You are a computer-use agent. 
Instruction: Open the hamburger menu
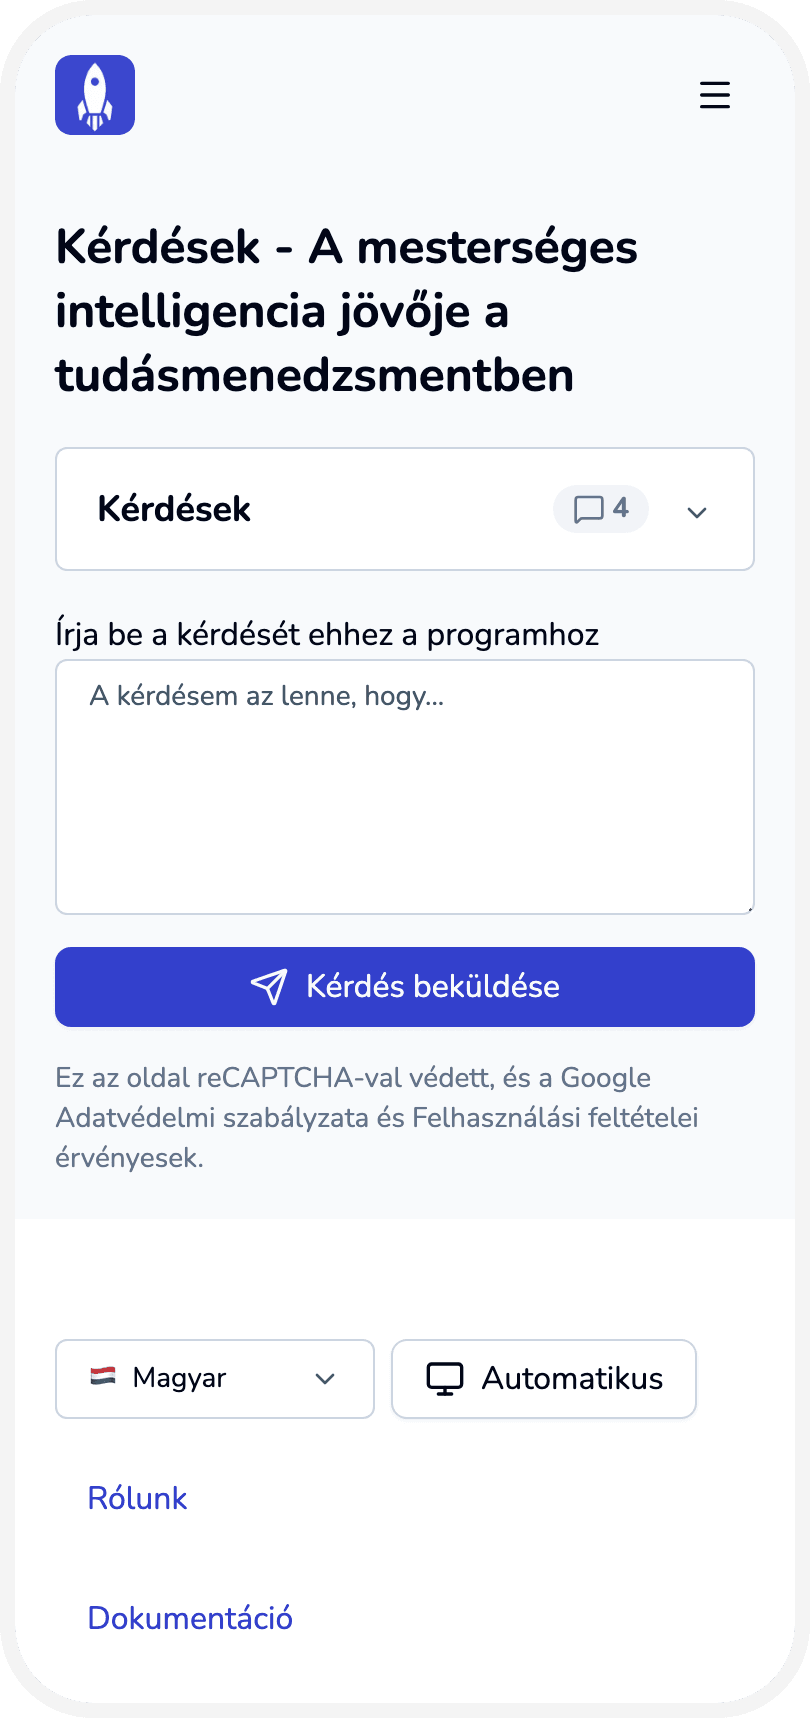click(x=715, y=95)
